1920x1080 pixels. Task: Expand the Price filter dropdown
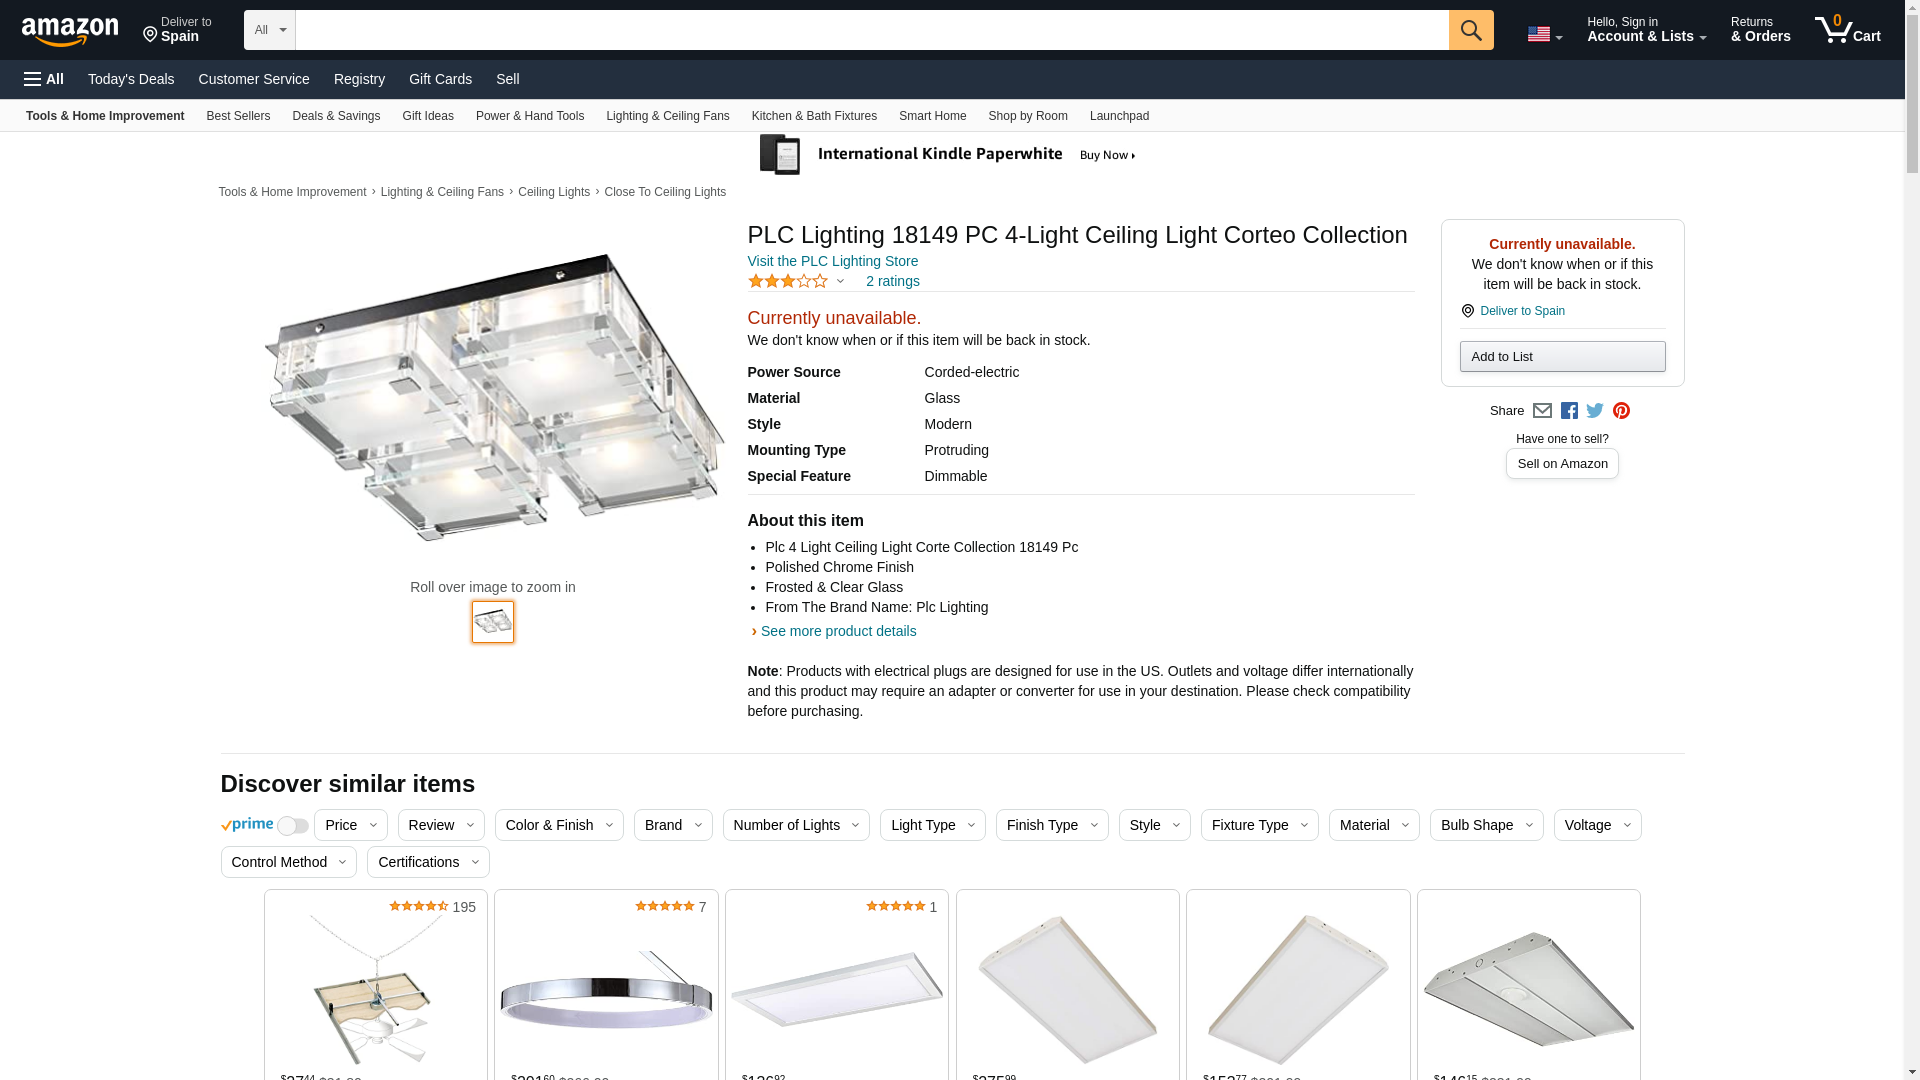point(350,825)
